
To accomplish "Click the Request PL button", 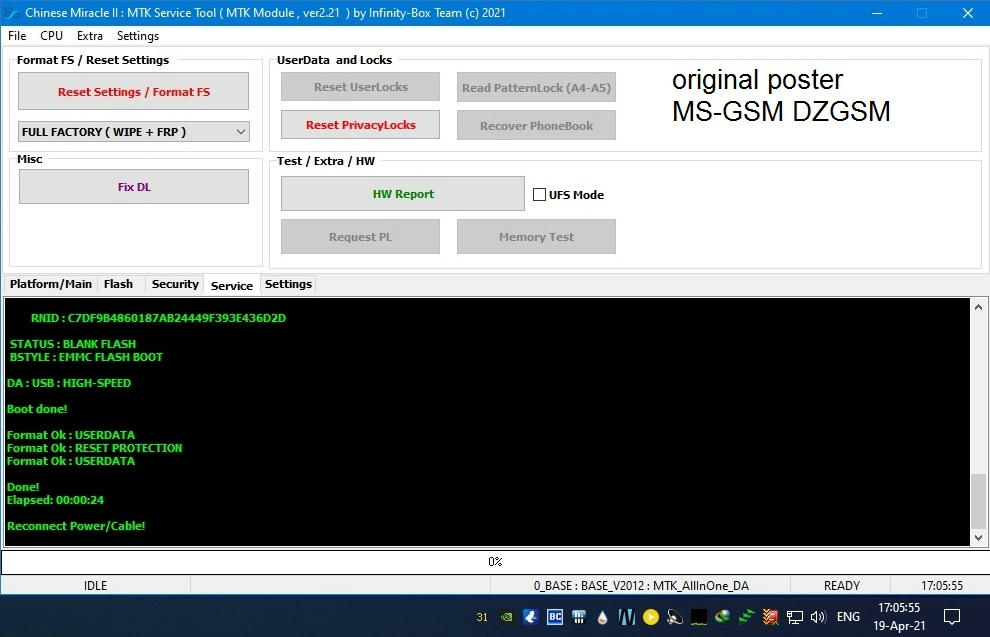I will (361, 237).
